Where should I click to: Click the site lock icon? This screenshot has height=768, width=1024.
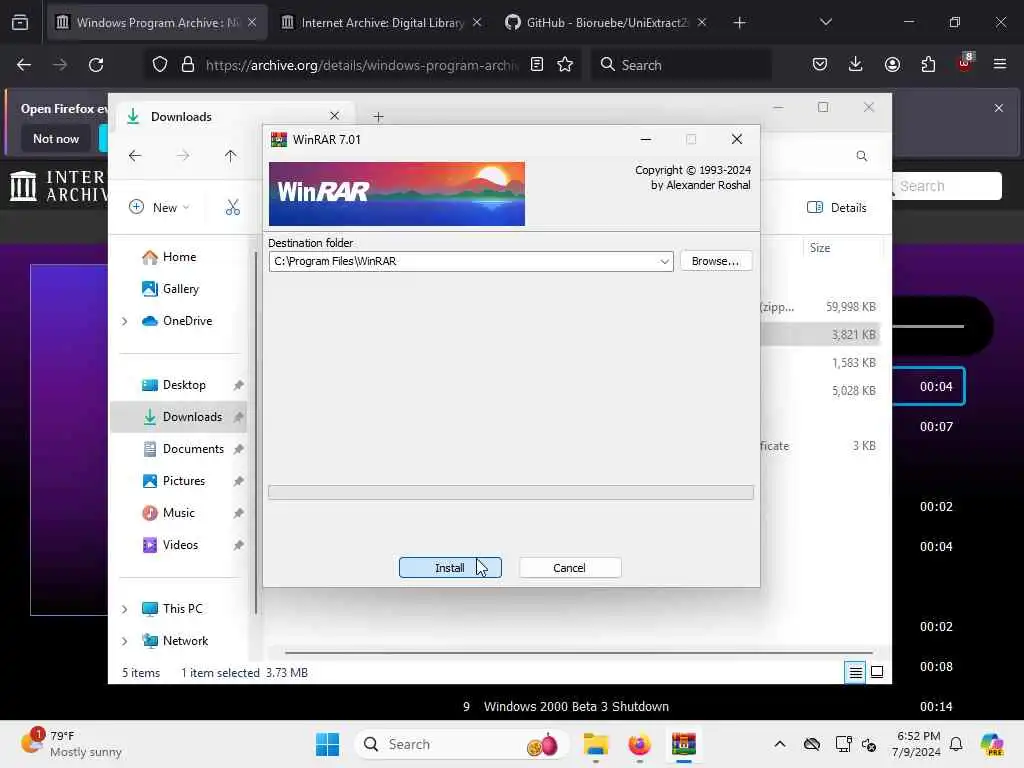coord(187,65)
